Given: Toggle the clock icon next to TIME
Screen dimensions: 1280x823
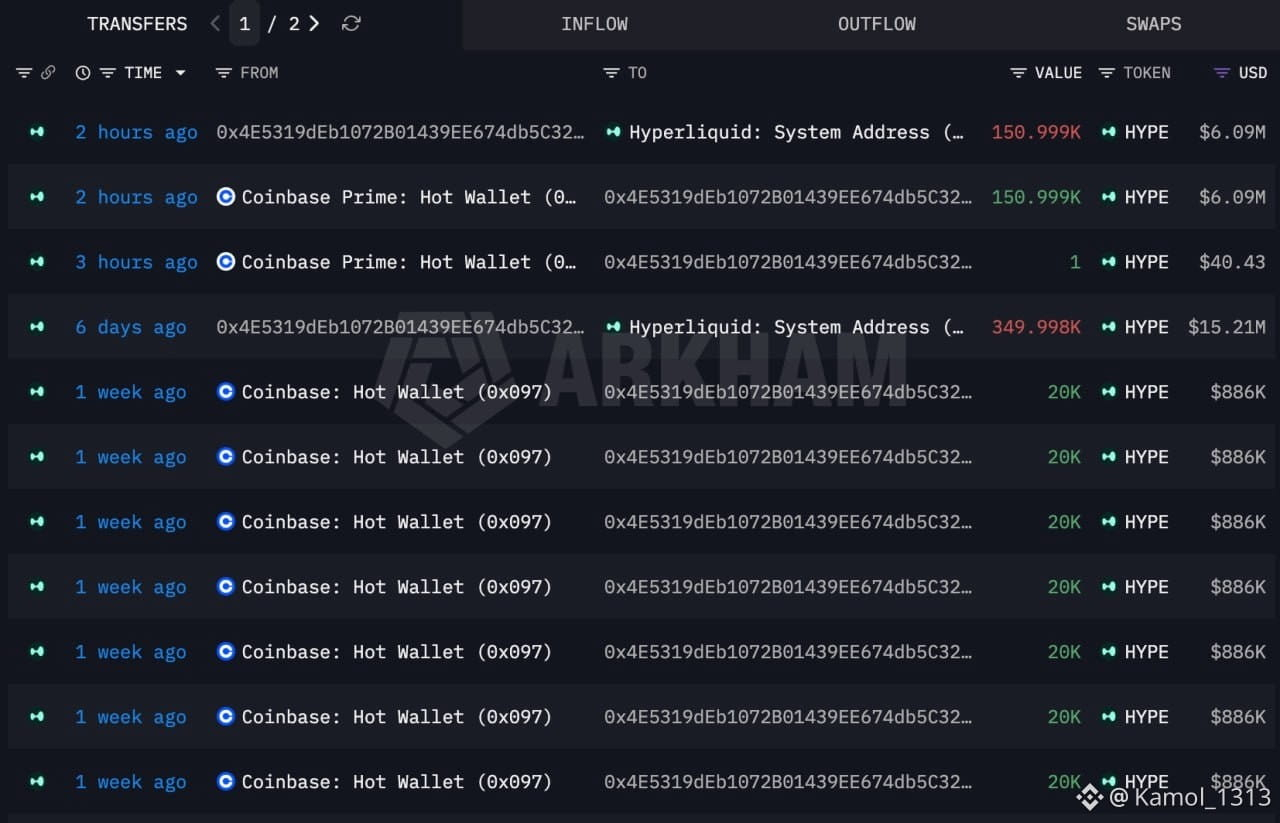Looking at the screenshot, I should click(x=83, y=73).
